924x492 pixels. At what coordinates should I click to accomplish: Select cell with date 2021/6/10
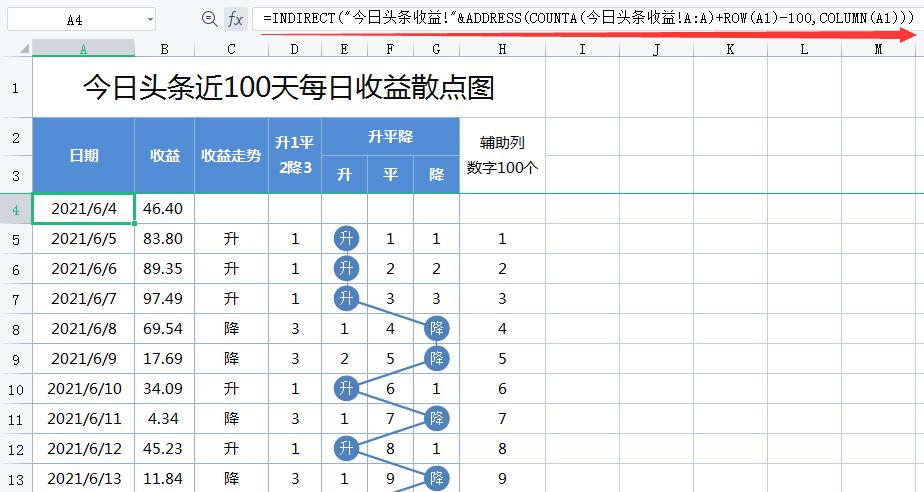coord(84,389)
